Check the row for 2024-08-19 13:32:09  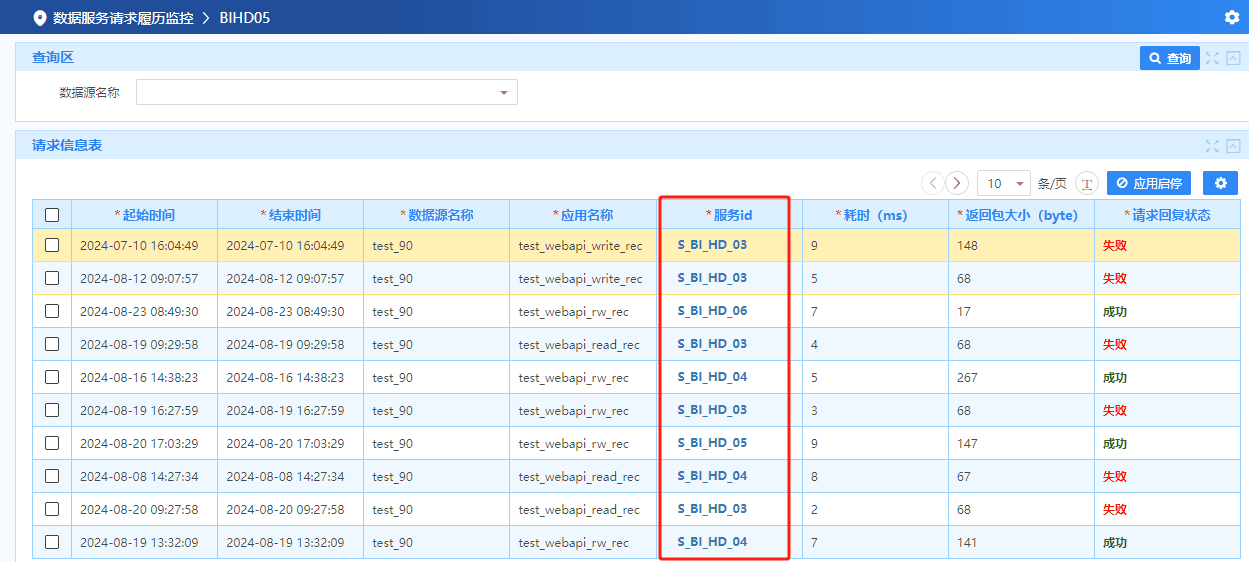[52, 542]
